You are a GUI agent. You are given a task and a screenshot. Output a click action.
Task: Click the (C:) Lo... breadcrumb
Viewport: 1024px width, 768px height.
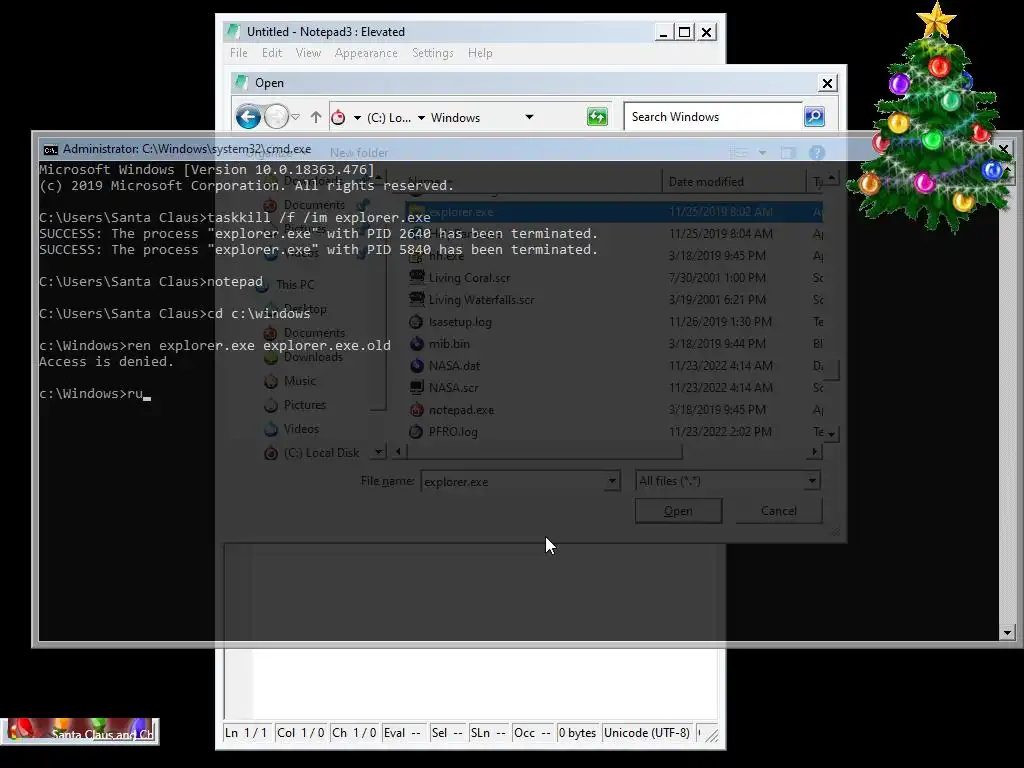click(x=389, y=118)
